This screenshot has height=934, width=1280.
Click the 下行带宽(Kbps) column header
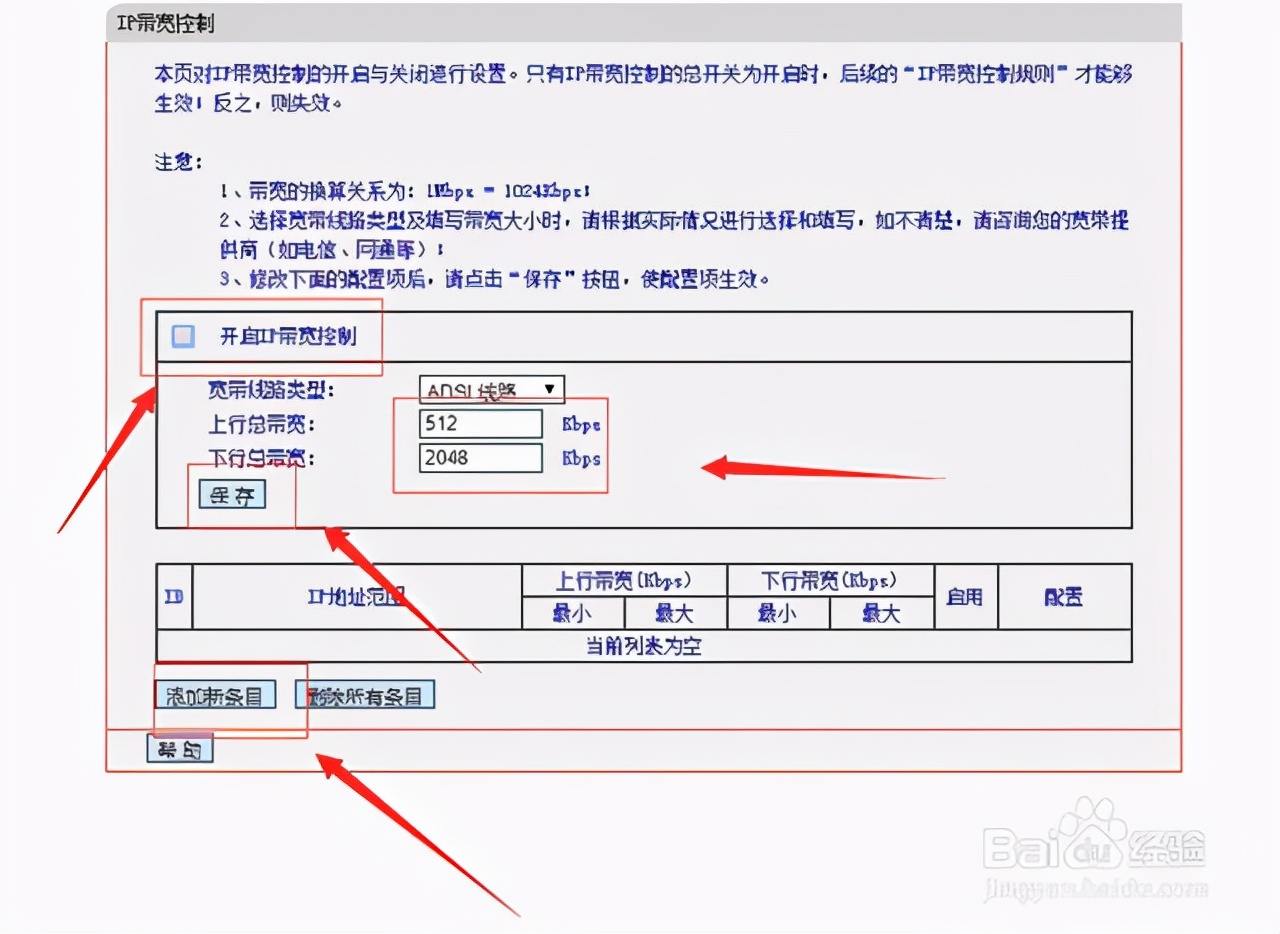click(x=831, y=580)
